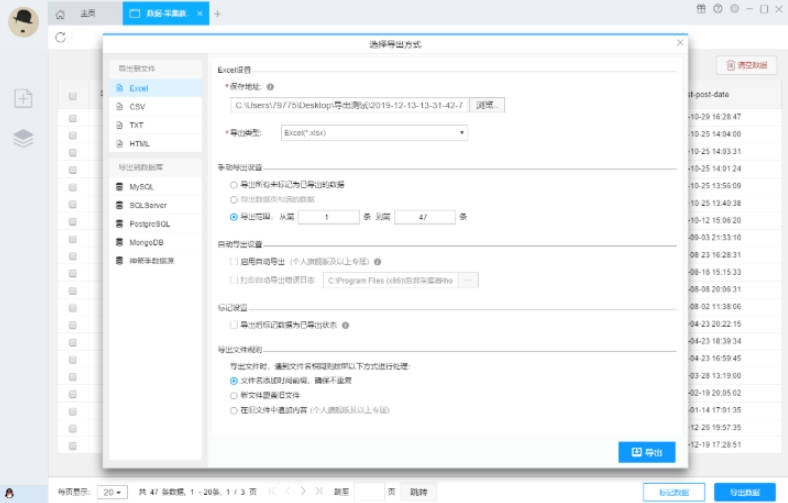Select 新文件覆盖旧文件 radio option

(234, 395)
